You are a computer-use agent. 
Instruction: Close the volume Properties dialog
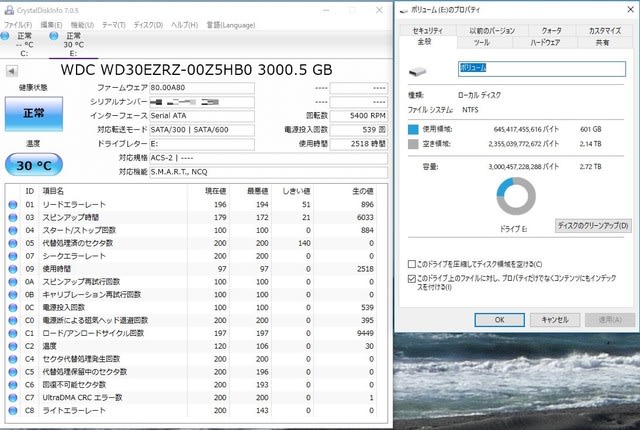[x=631, y=9]
